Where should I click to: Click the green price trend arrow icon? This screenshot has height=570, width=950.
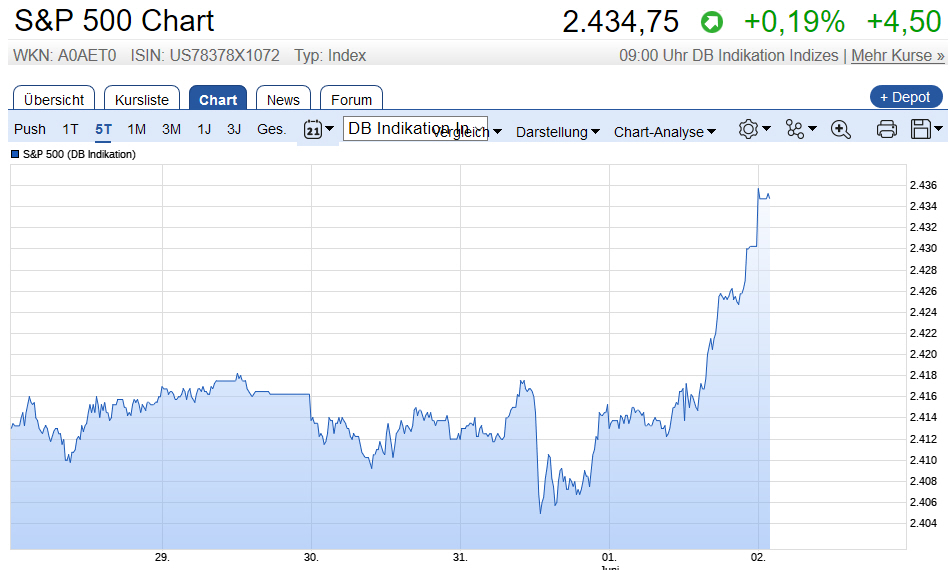[x=711, y=22]
